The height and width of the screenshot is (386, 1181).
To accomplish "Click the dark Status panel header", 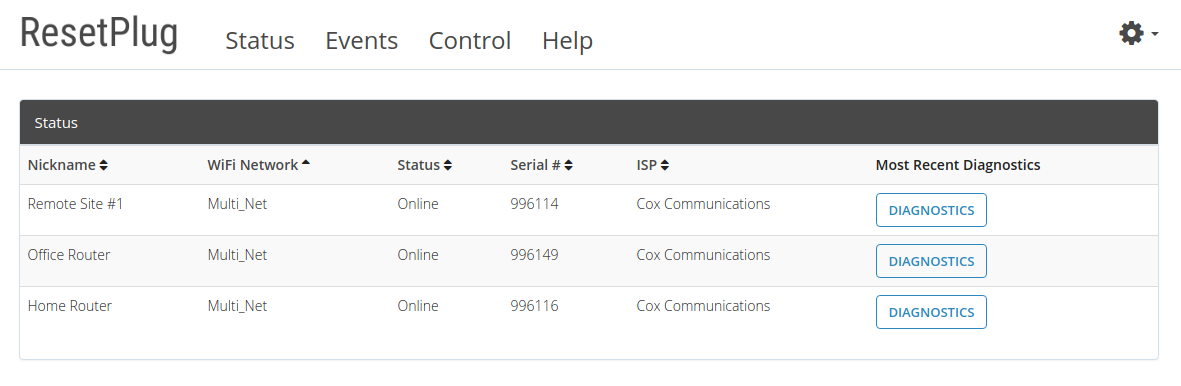I will click(x=588, y=122).
